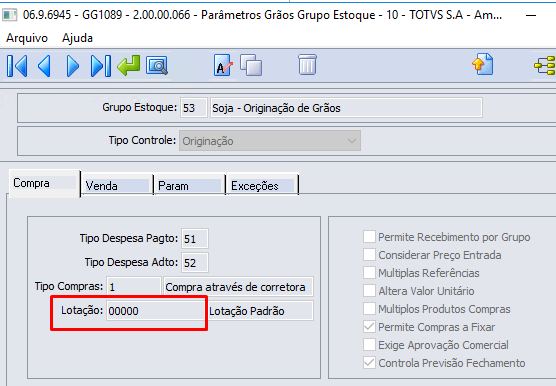The image size is (556, 386).
Task: Toggle Multiplos Produtos Compras checkbox
Action: click(x=369, y=309)
